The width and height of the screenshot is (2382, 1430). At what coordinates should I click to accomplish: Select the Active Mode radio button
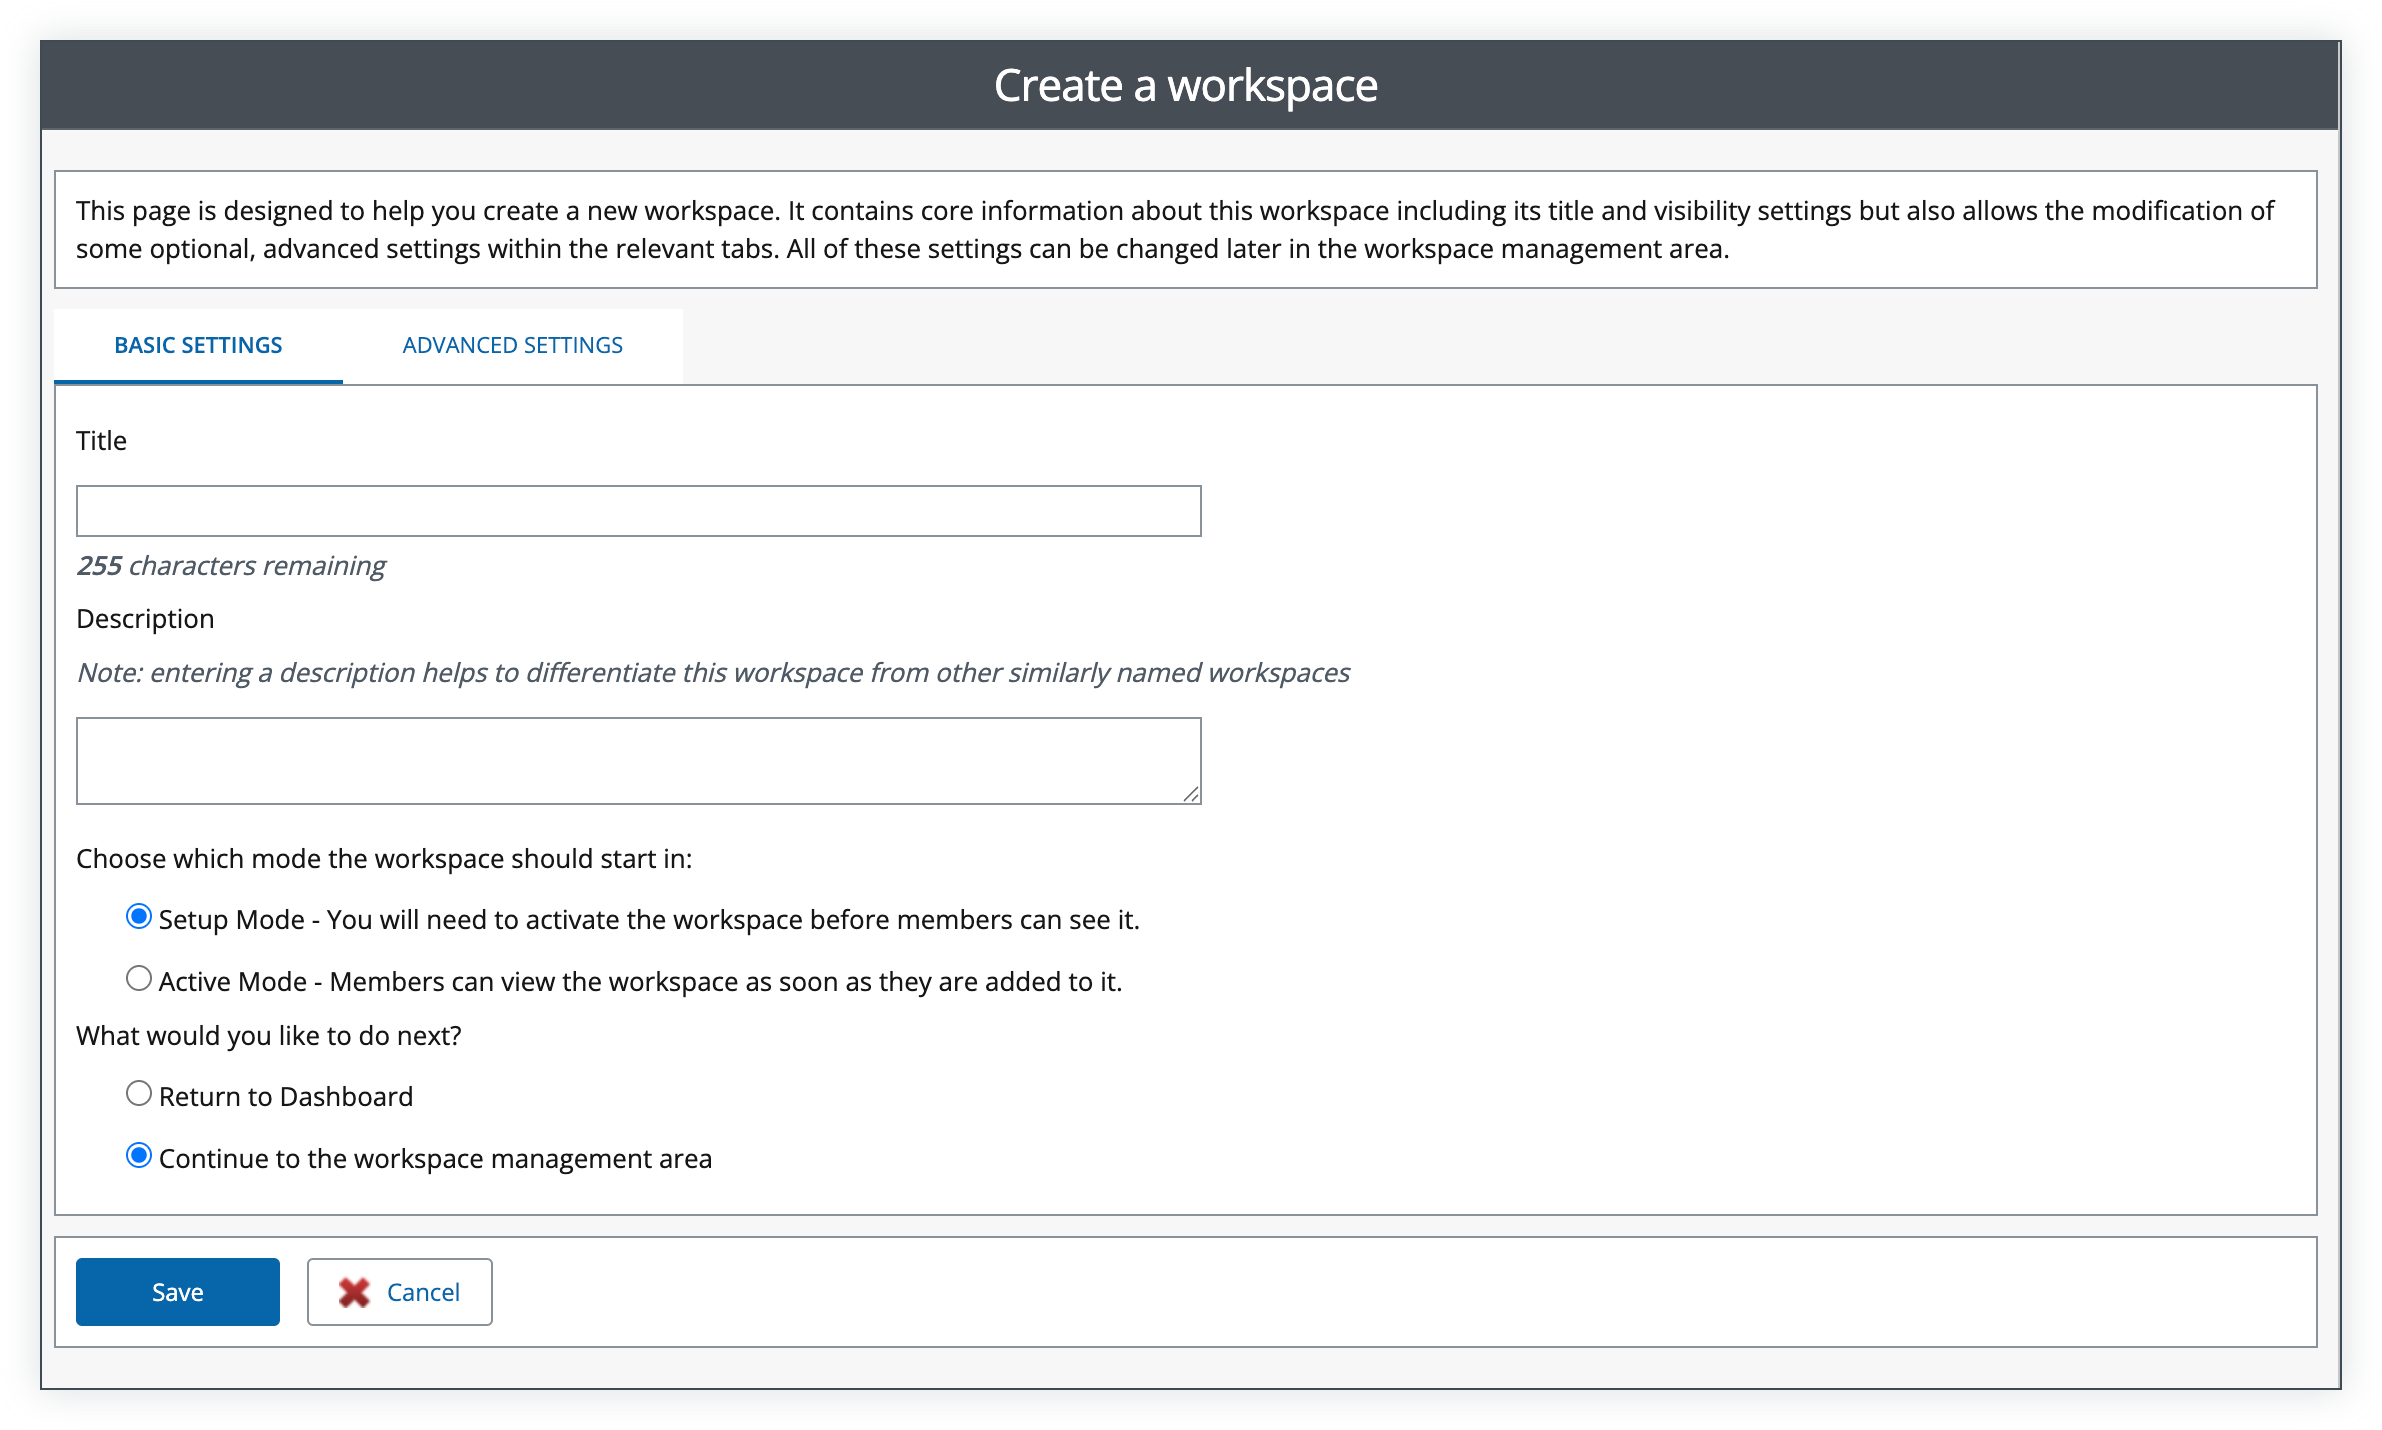click(139, 978)
